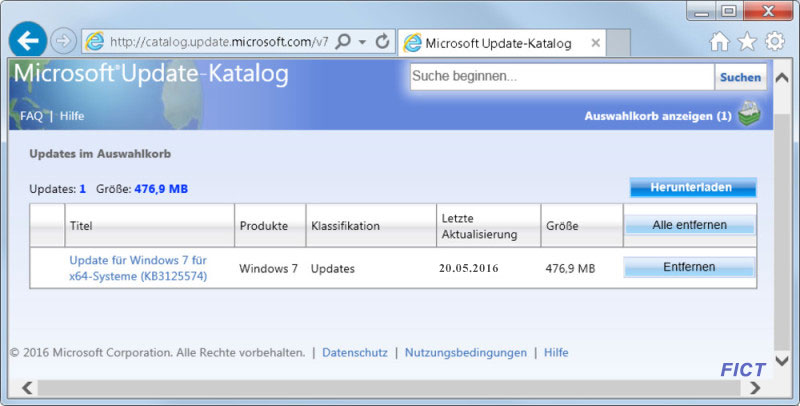Sort by the Produkte column header
The image size is (800, 406).
pyautogui.click(x=270, y=226)
